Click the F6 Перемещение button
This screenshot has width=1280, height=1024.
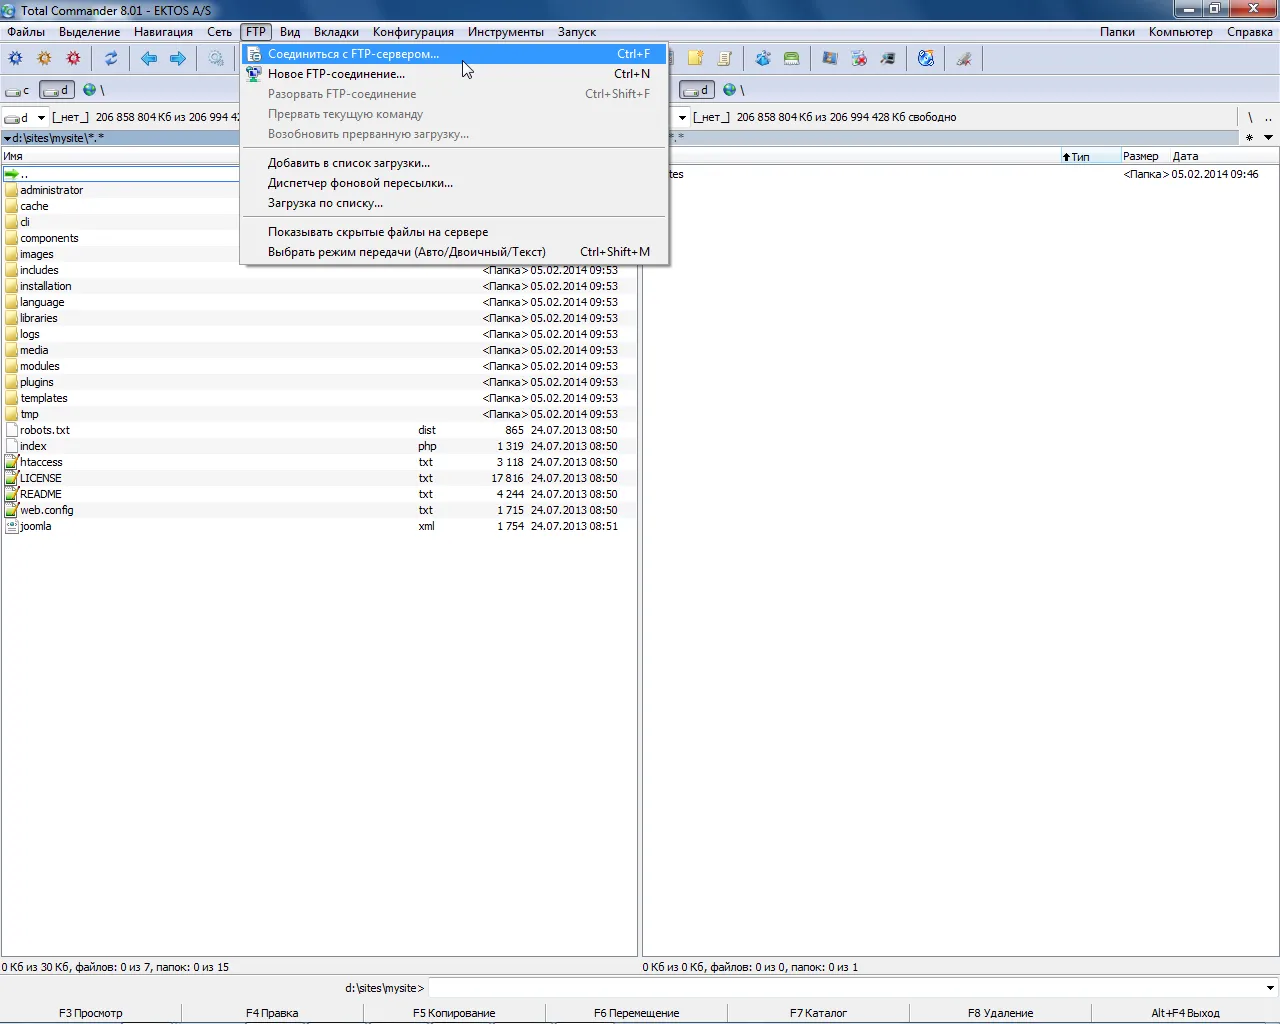pyautogui.click(x=636, y=1013)
